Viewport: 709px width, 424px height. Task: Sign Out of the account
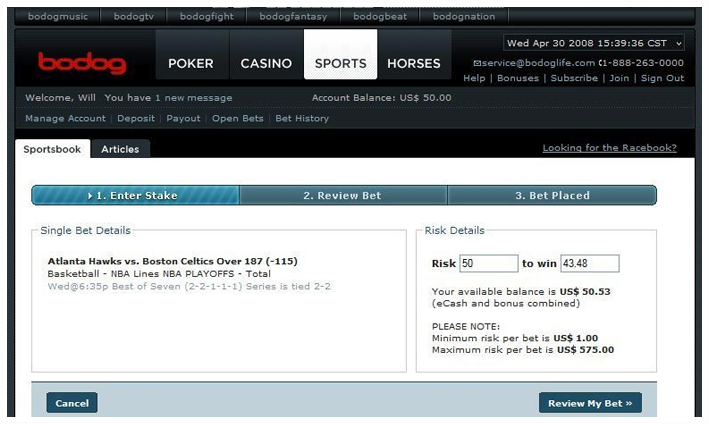663,78
